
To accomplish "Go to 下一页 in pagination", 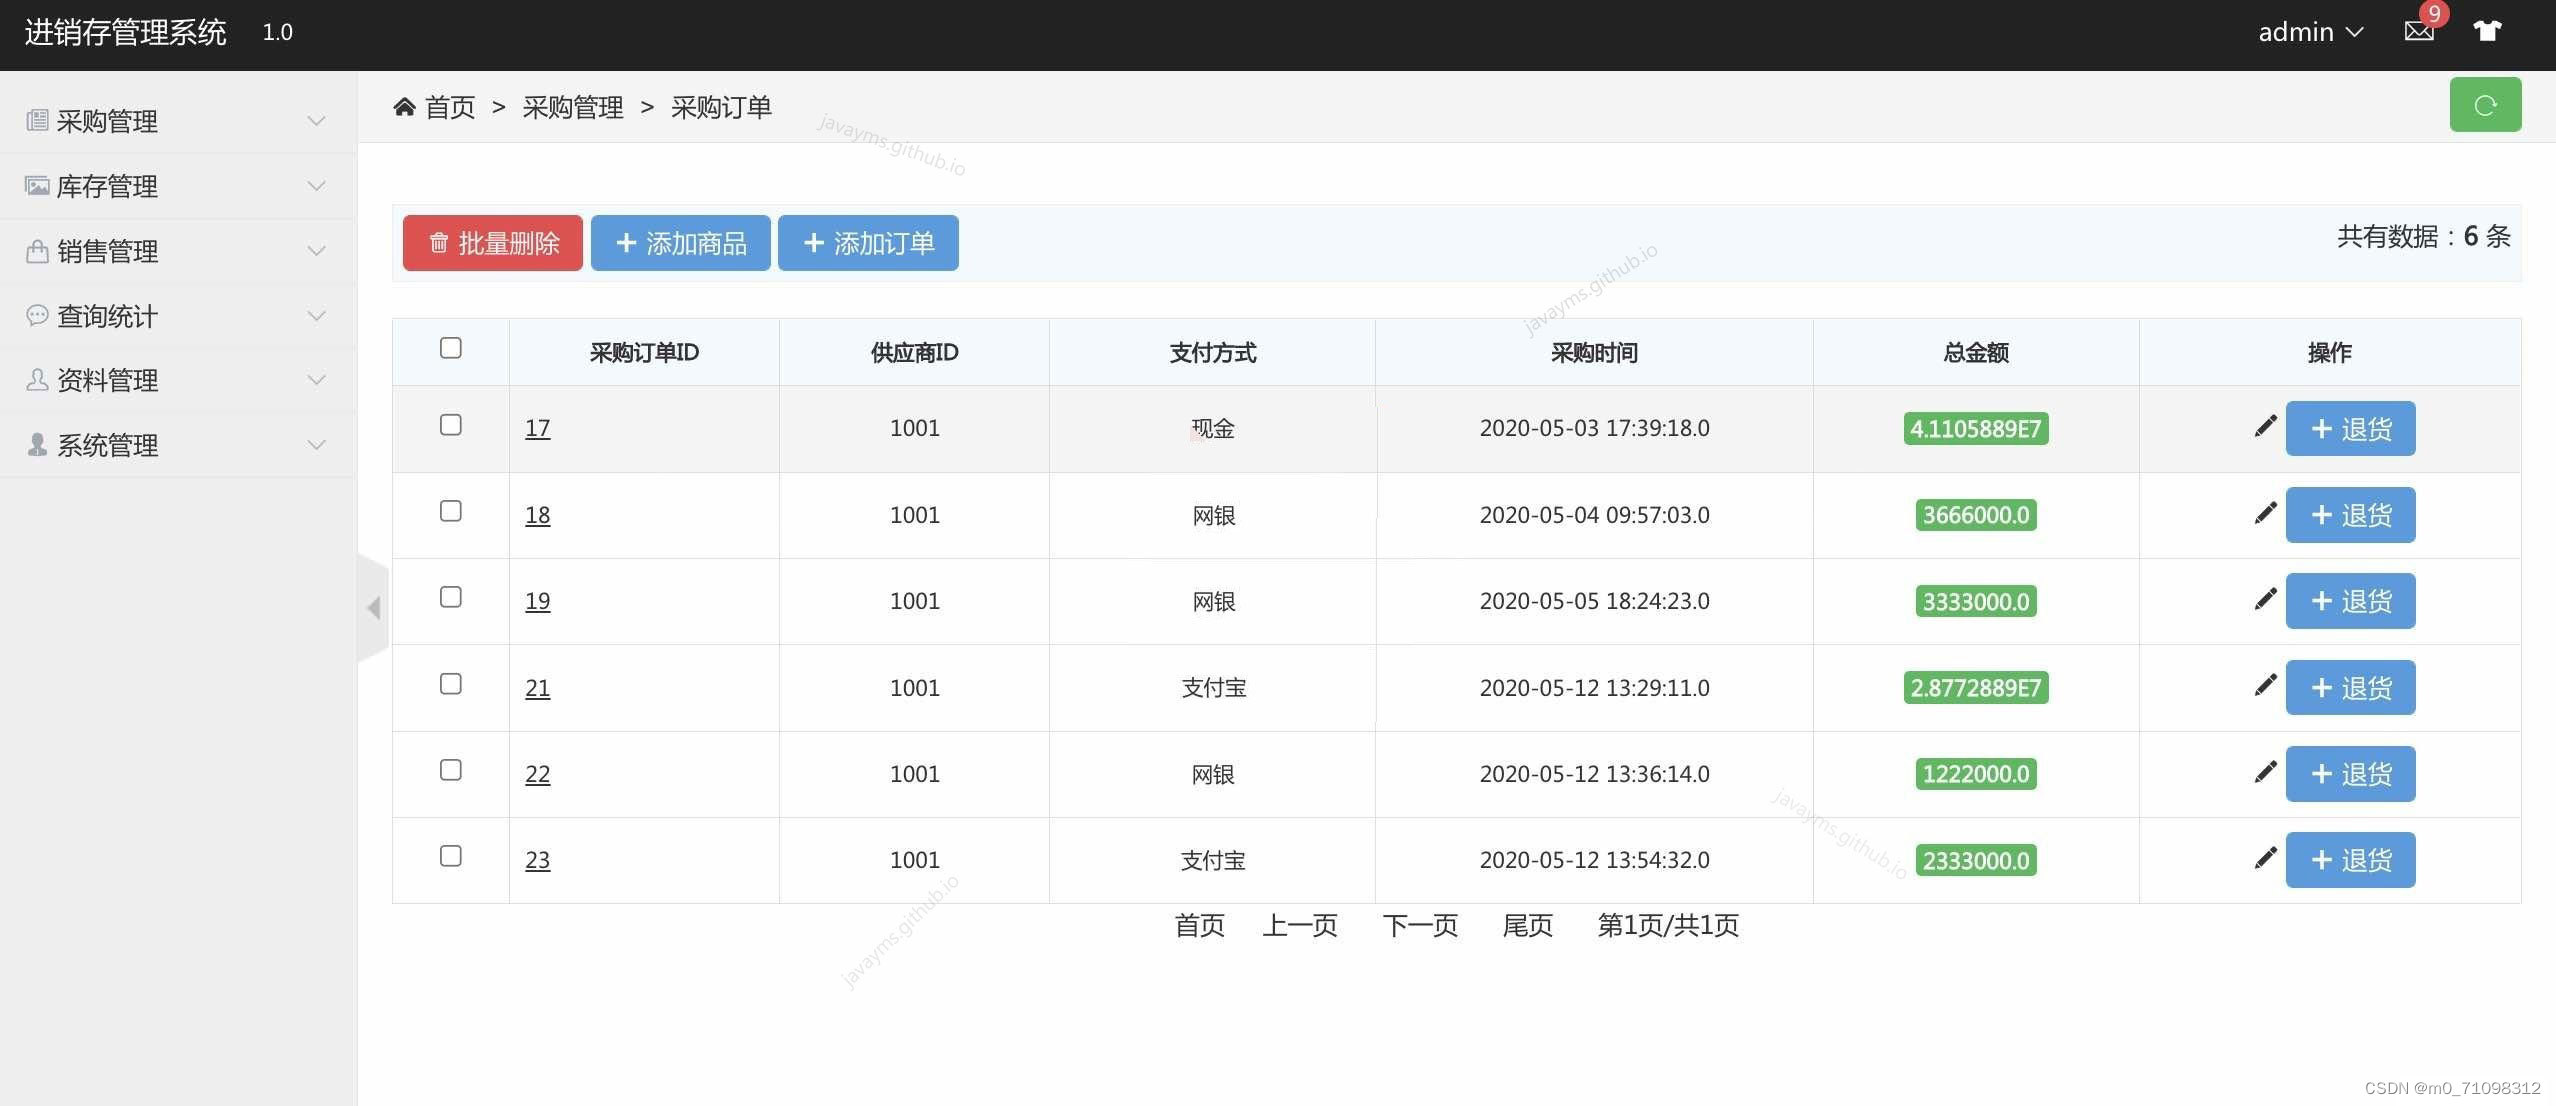I will tap(1419, 925).
